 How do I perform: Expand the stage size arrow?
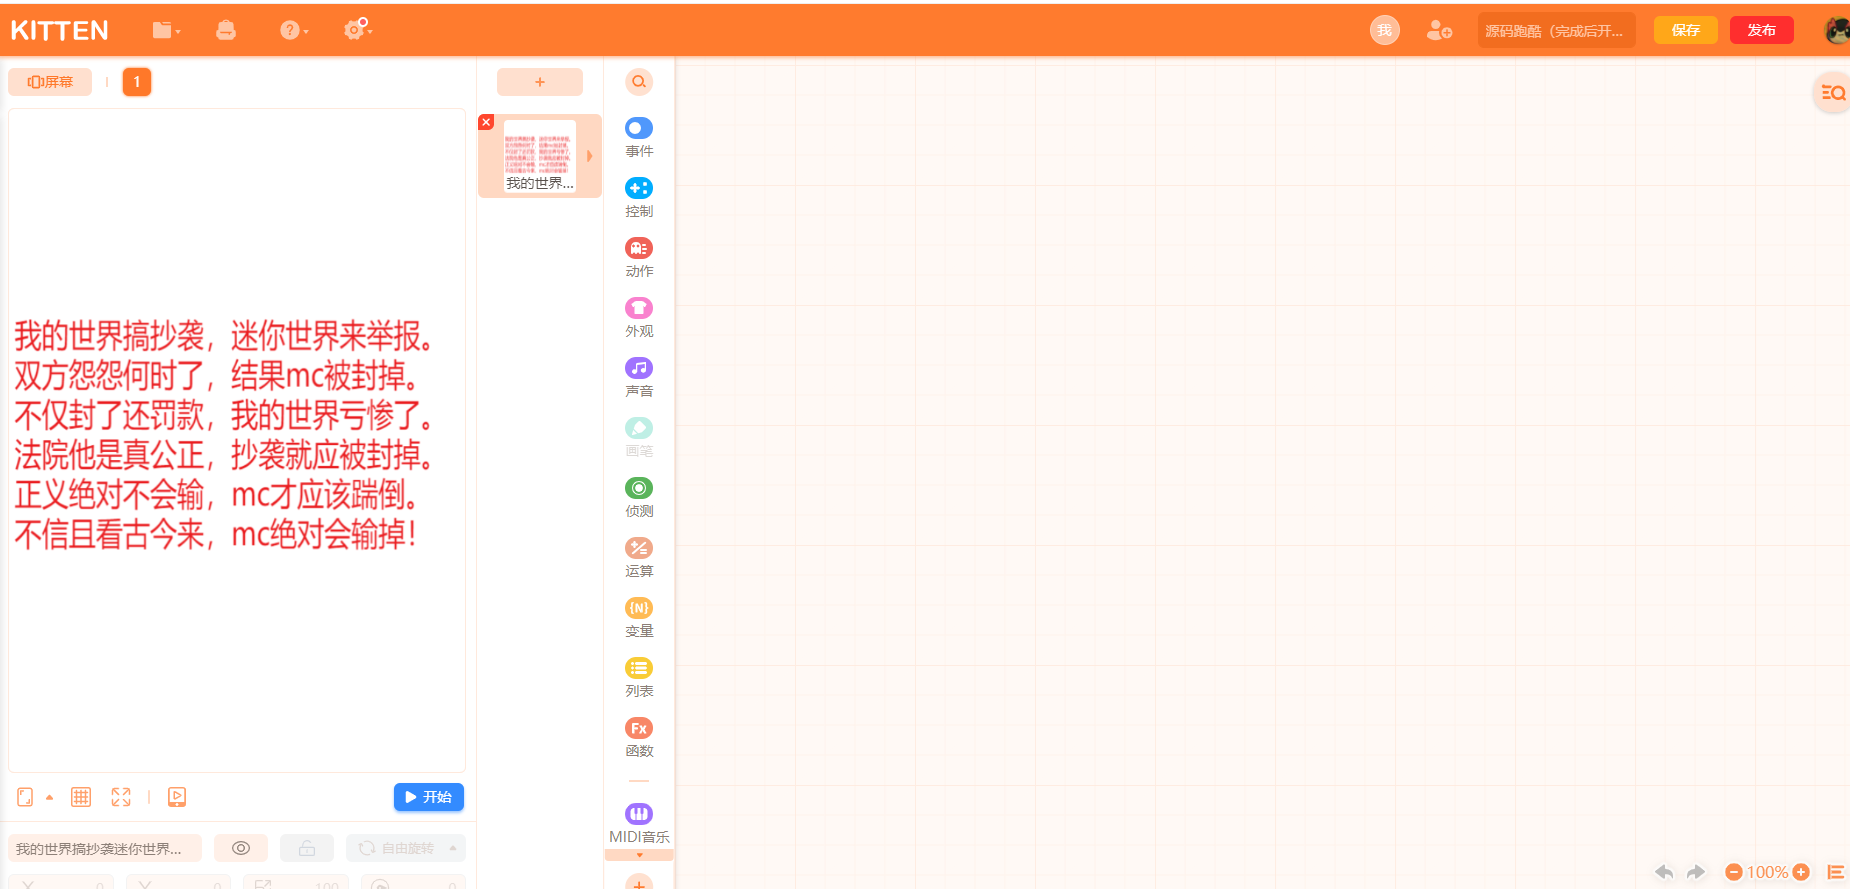49,798
